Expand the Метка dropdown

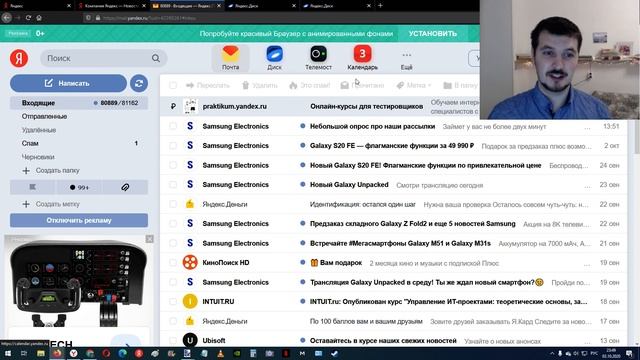(x=413, y=85)
